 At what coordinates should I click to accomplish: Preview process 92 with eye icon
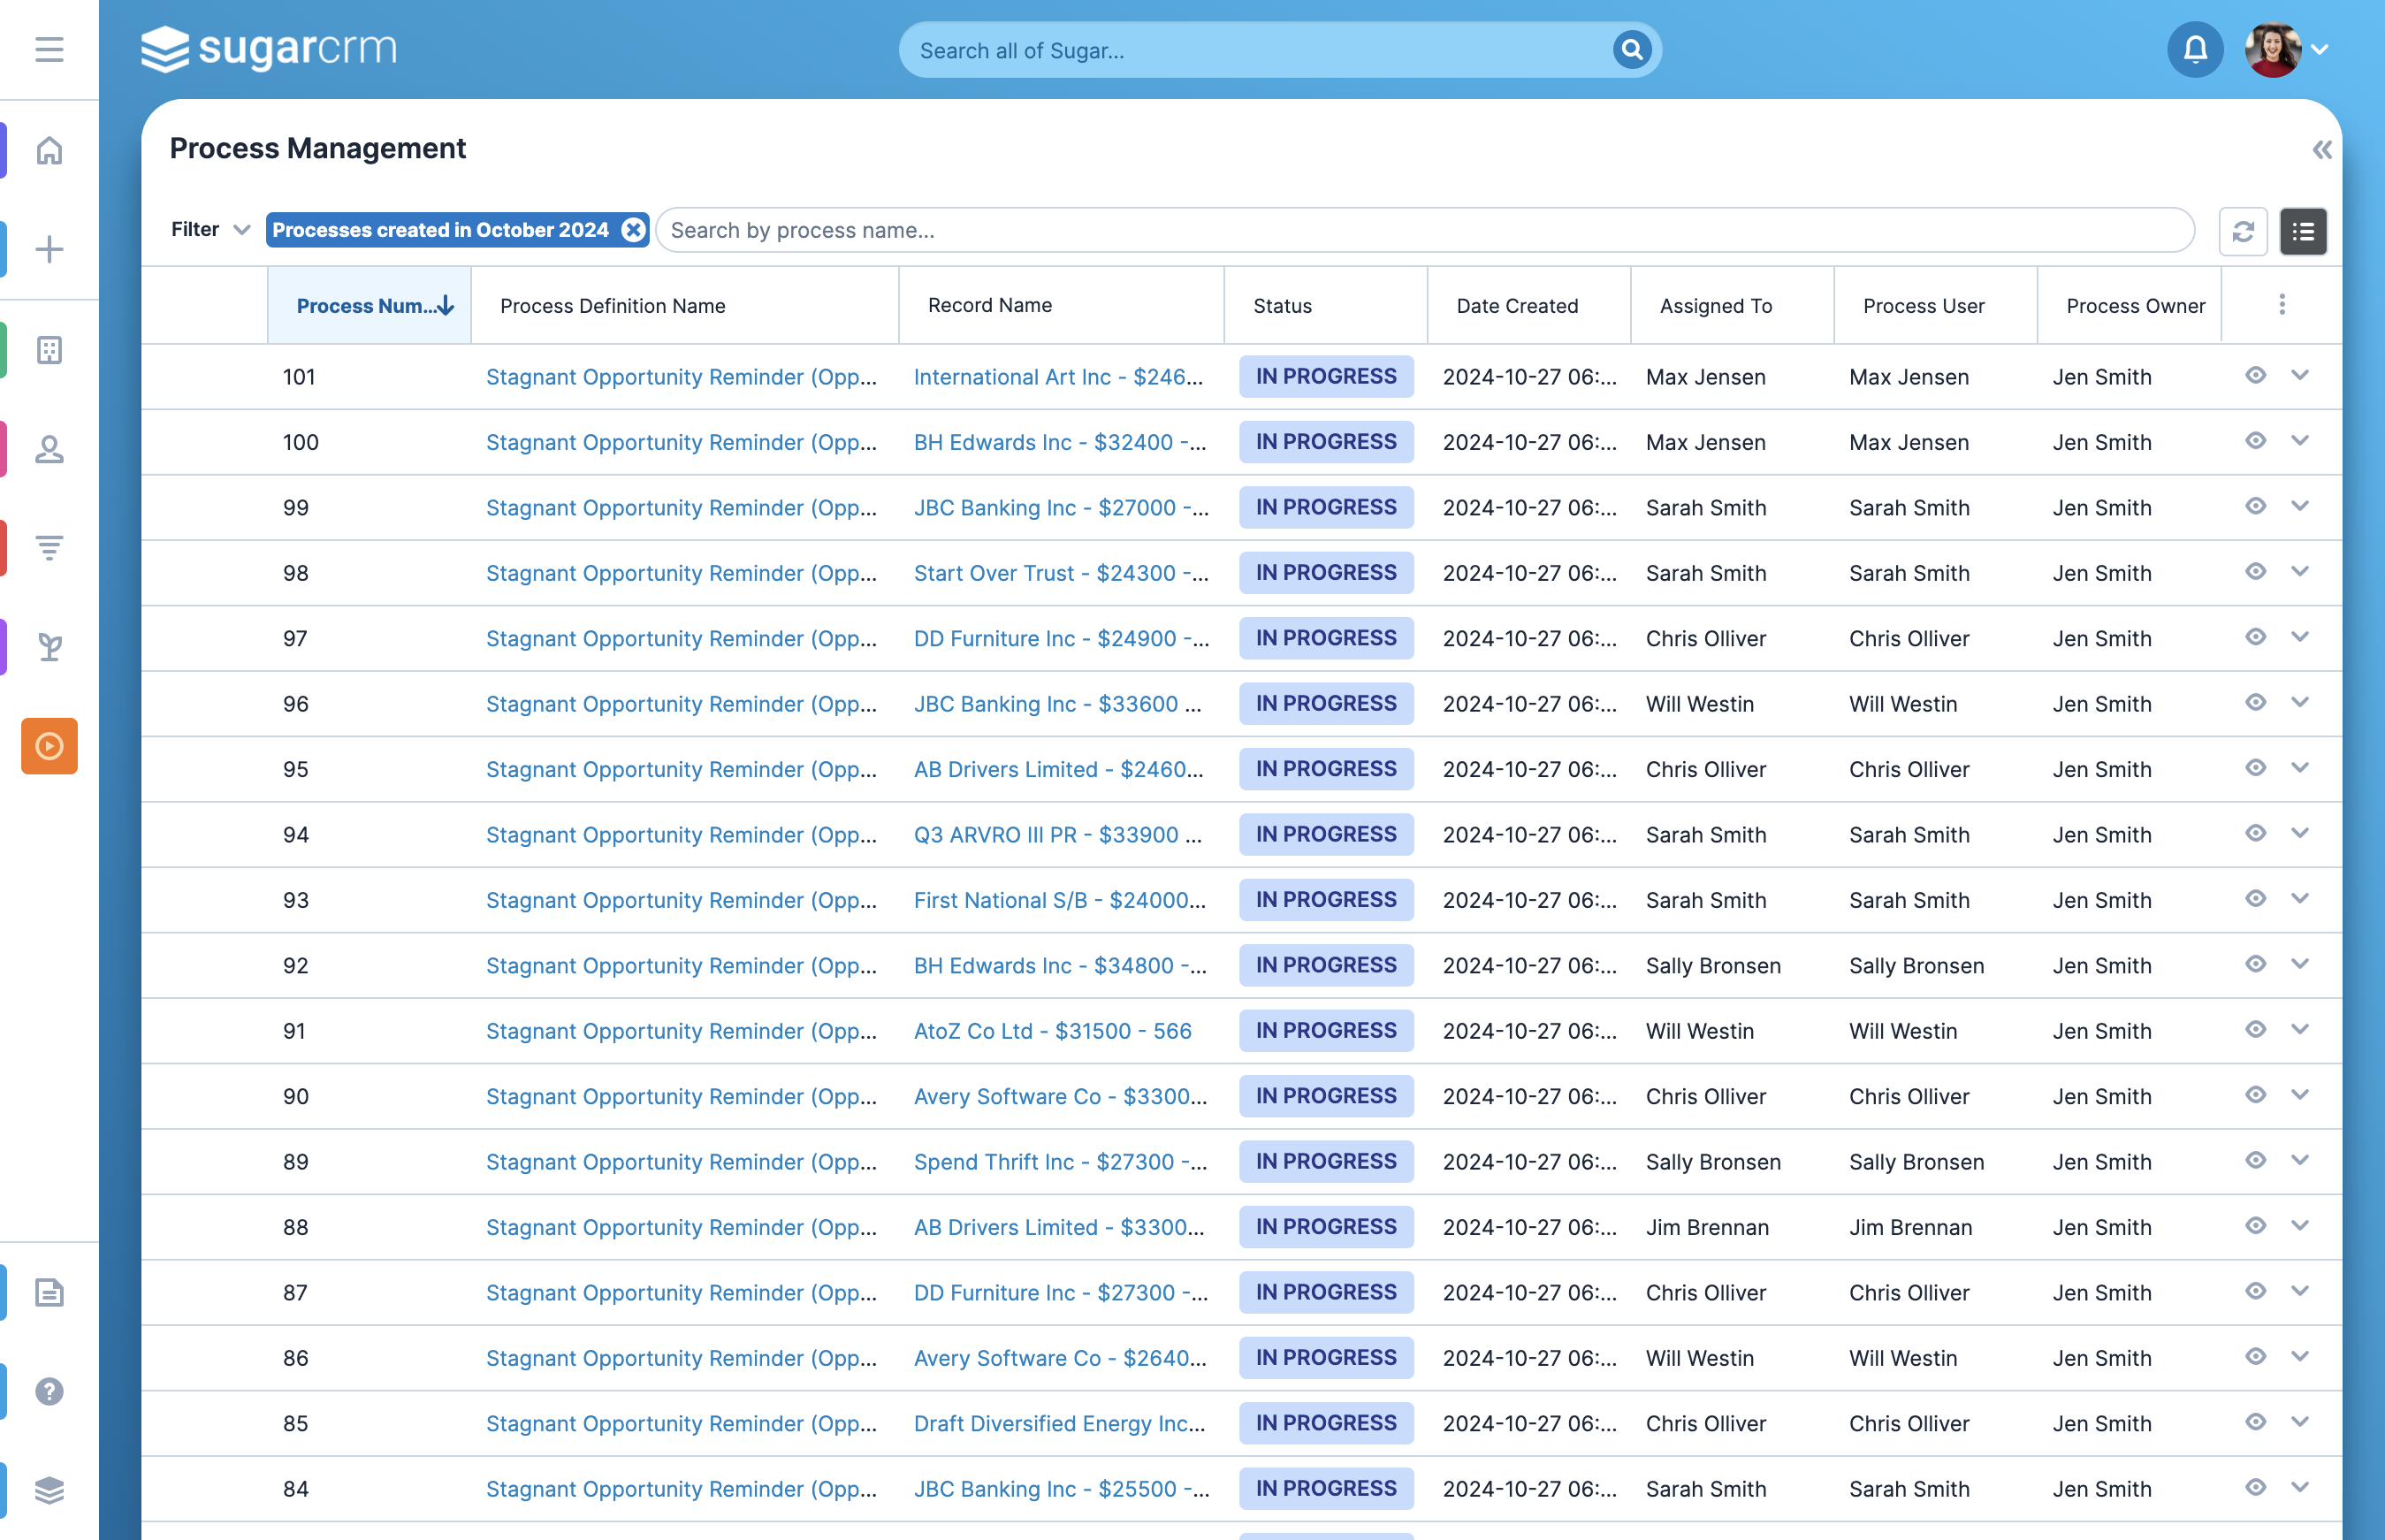2255,964
